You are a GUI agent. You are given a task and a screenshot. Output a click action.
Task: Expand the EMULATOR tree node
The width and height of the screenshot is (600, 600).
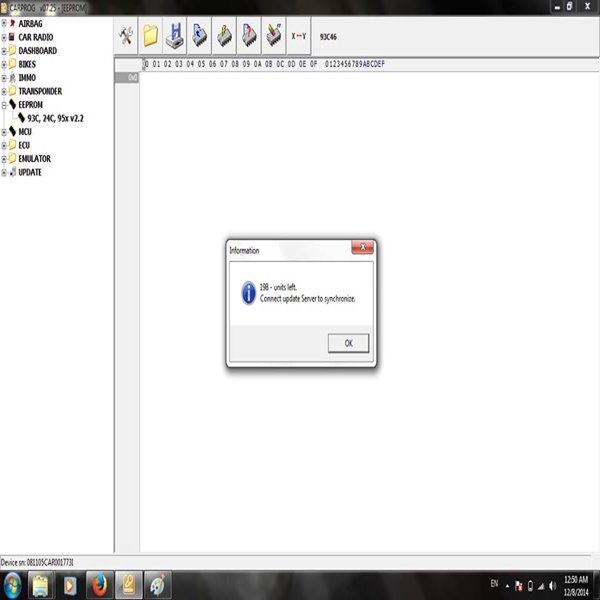coord(4,159)
